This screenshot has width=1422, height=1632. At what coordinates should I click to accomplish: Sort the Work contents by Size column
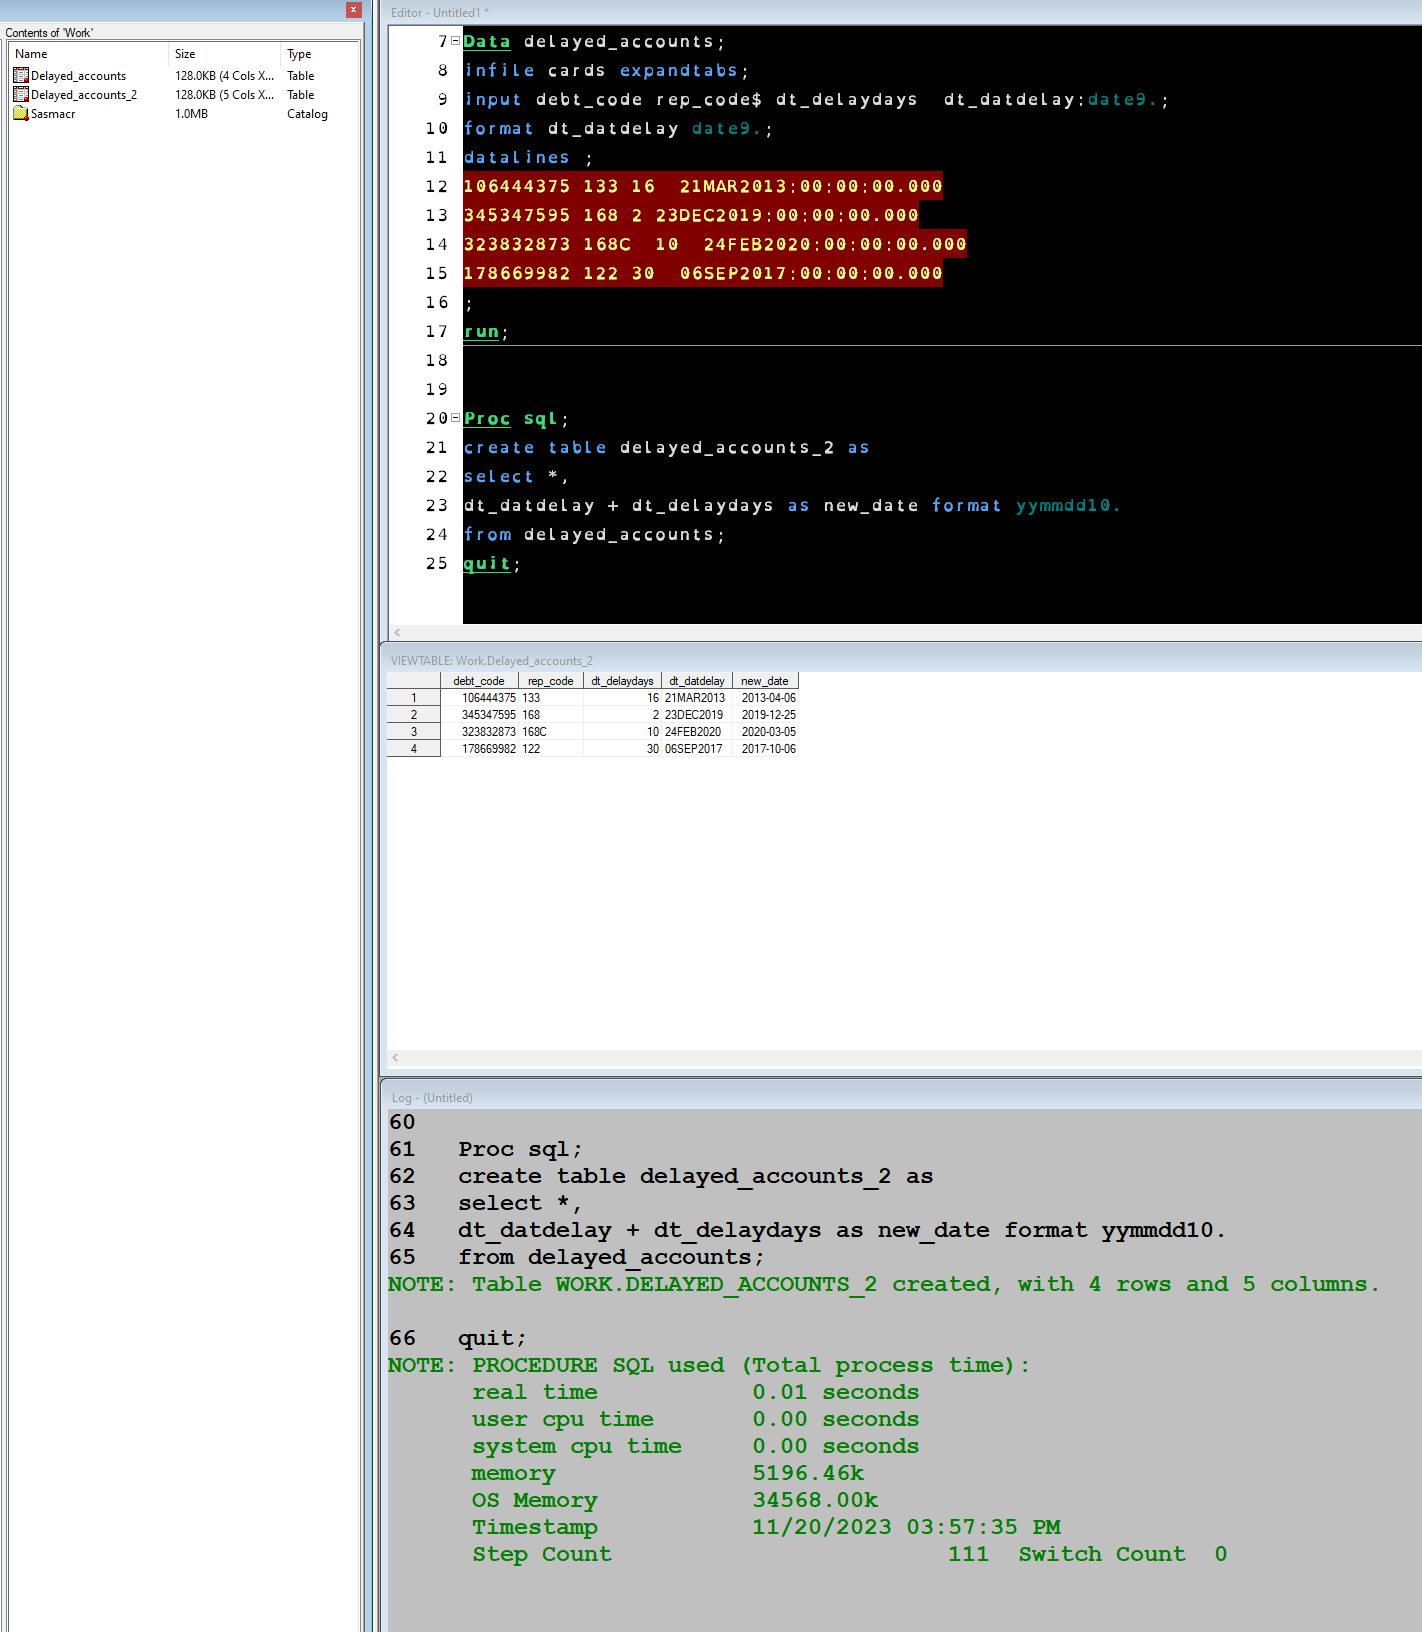(x=224, y=54)
